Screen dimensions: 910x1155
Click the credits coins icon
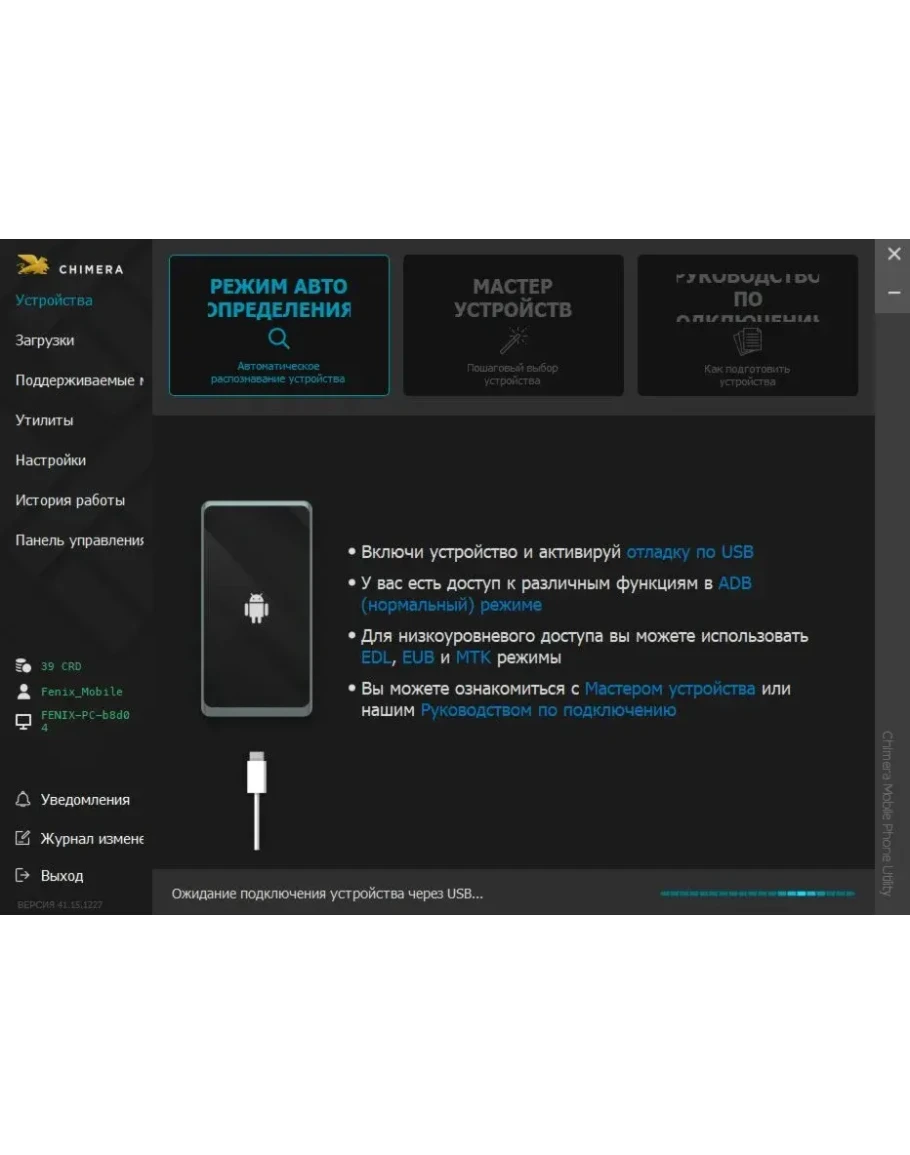(x=23, y=666)
